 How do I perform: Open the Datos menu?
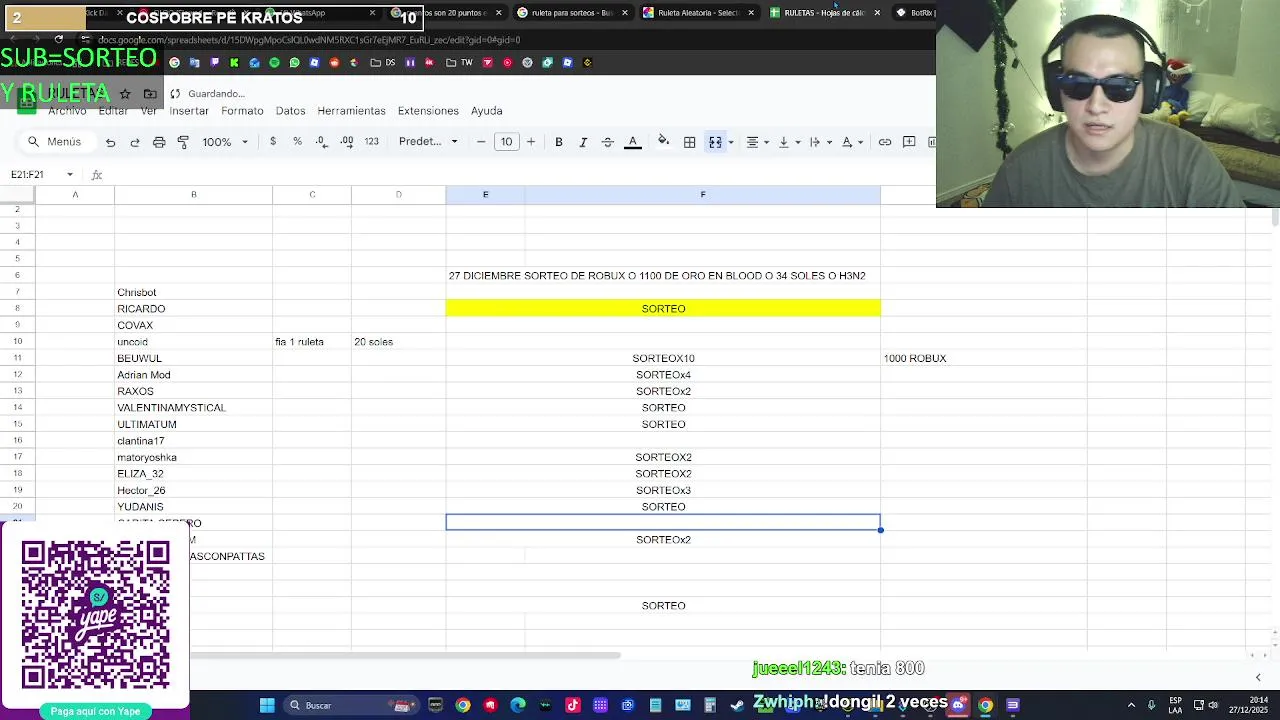coord(290,111)
